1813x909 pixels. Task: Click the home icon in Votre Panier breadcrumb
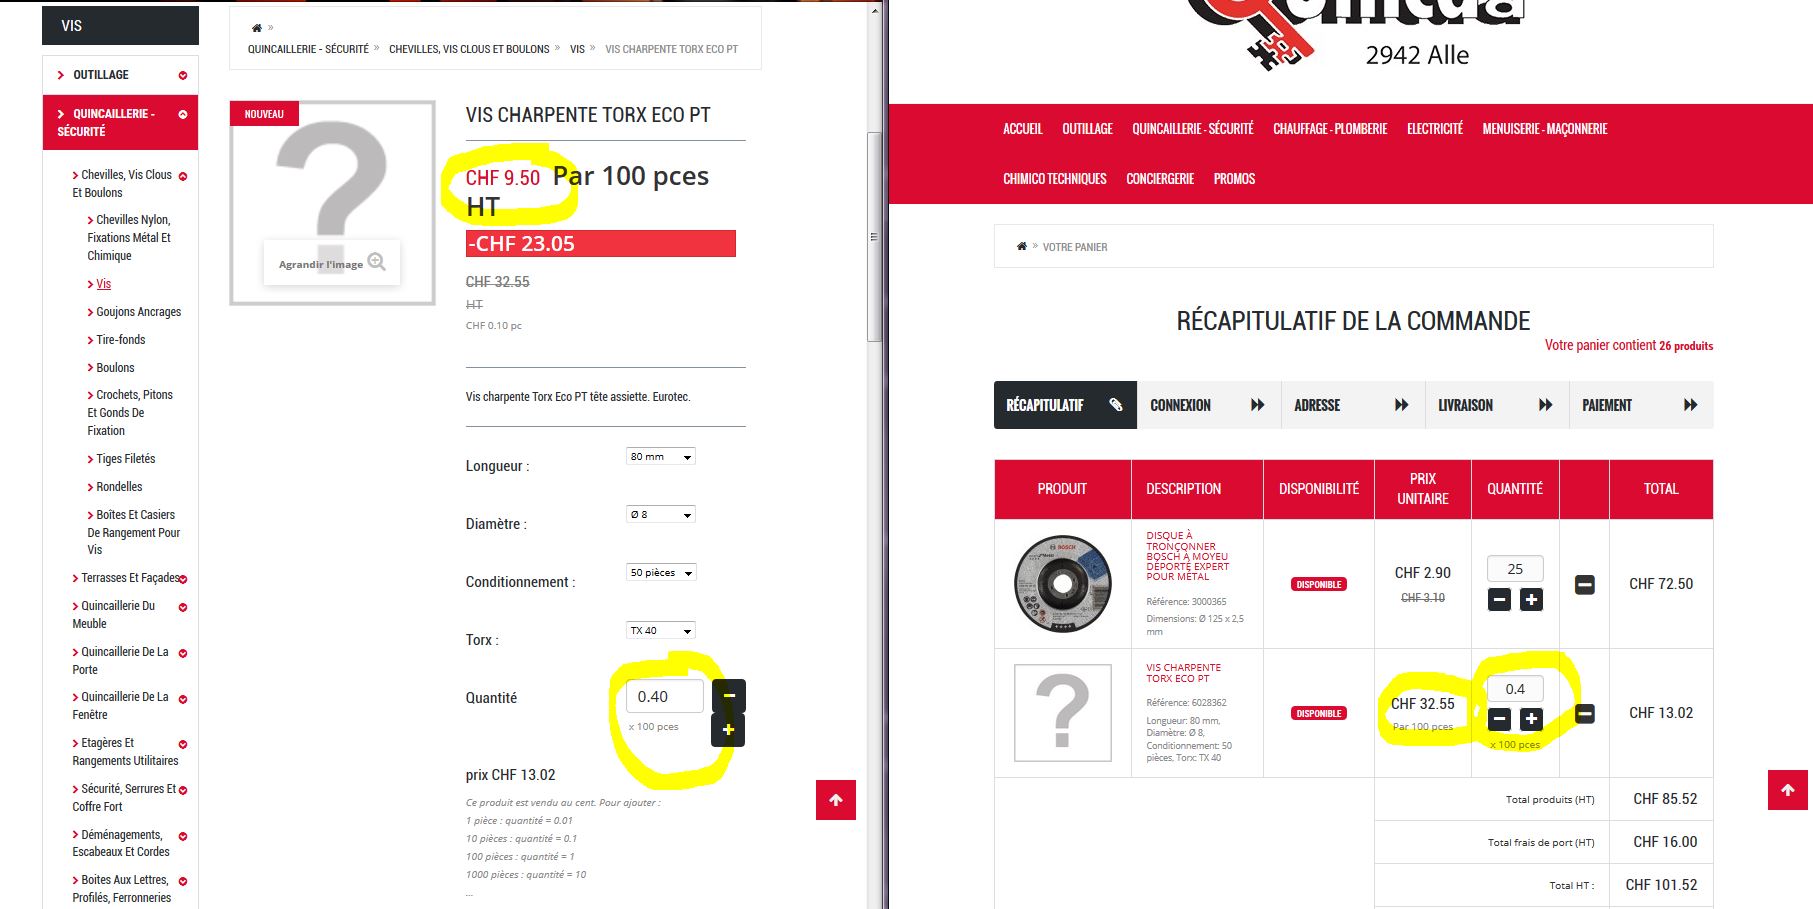click(1021, 246)
